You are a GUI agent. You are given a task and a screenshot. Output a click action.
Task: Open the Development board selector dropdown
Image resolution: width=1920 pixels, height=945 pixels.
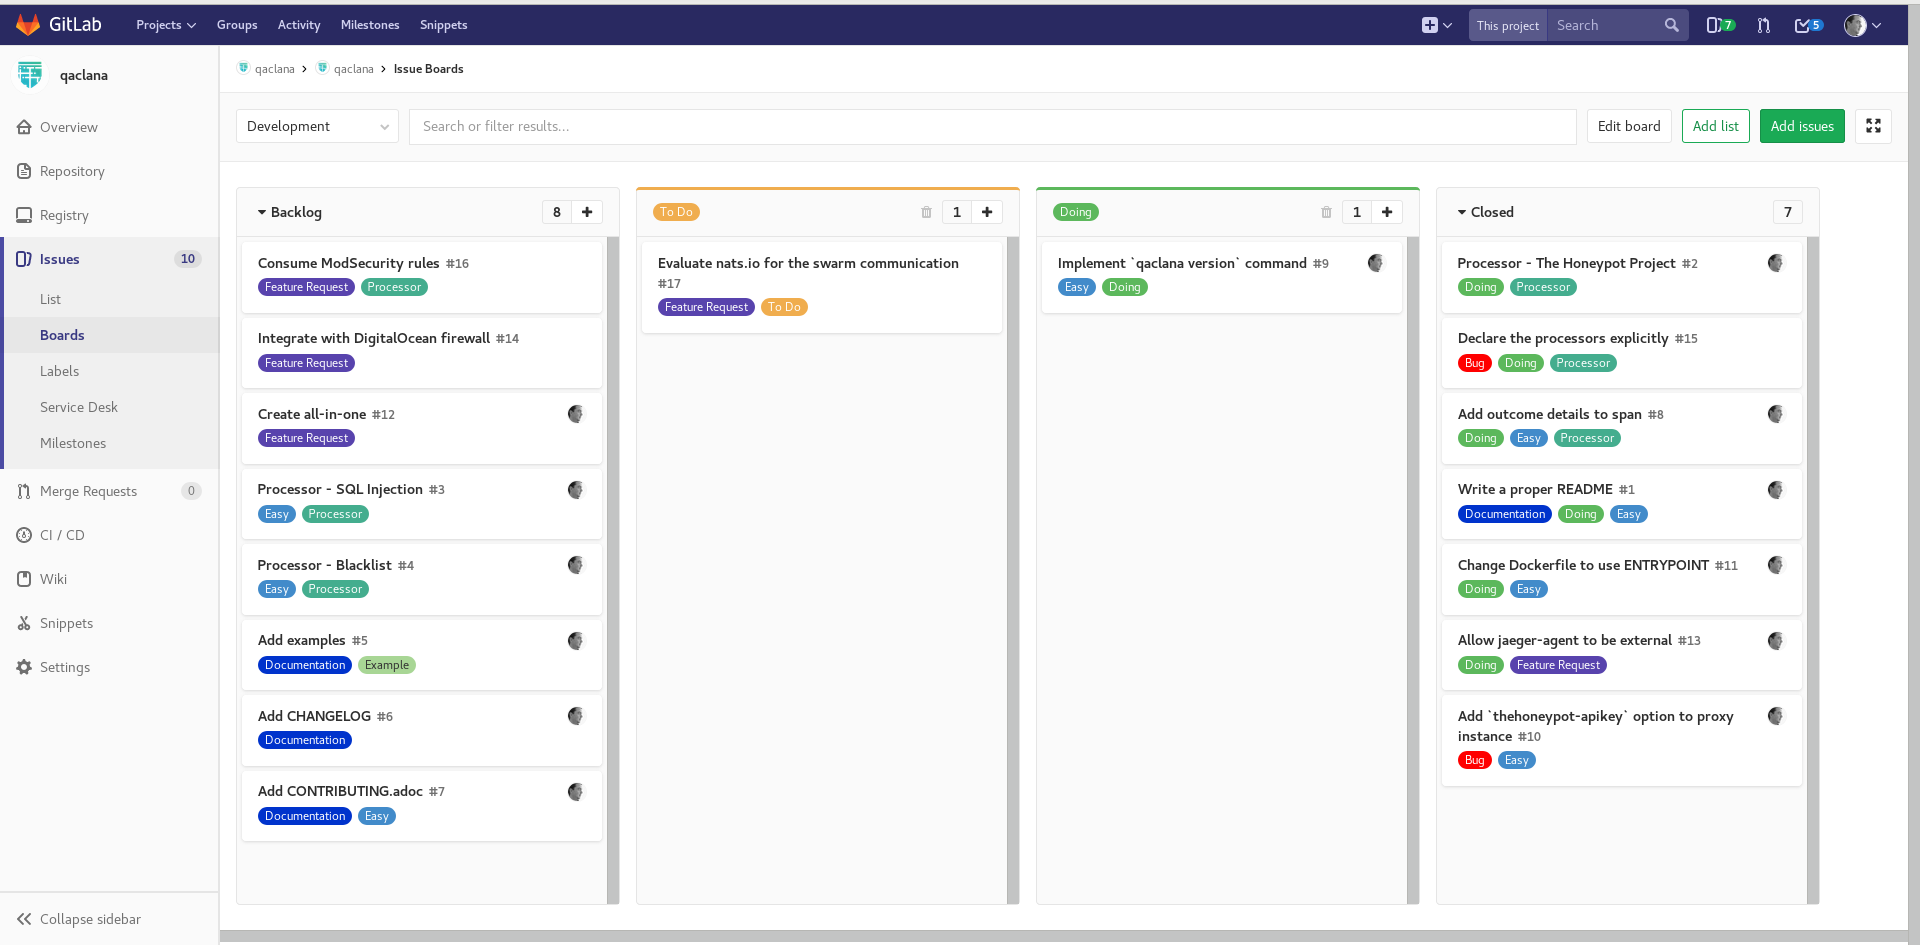(316, 126)
